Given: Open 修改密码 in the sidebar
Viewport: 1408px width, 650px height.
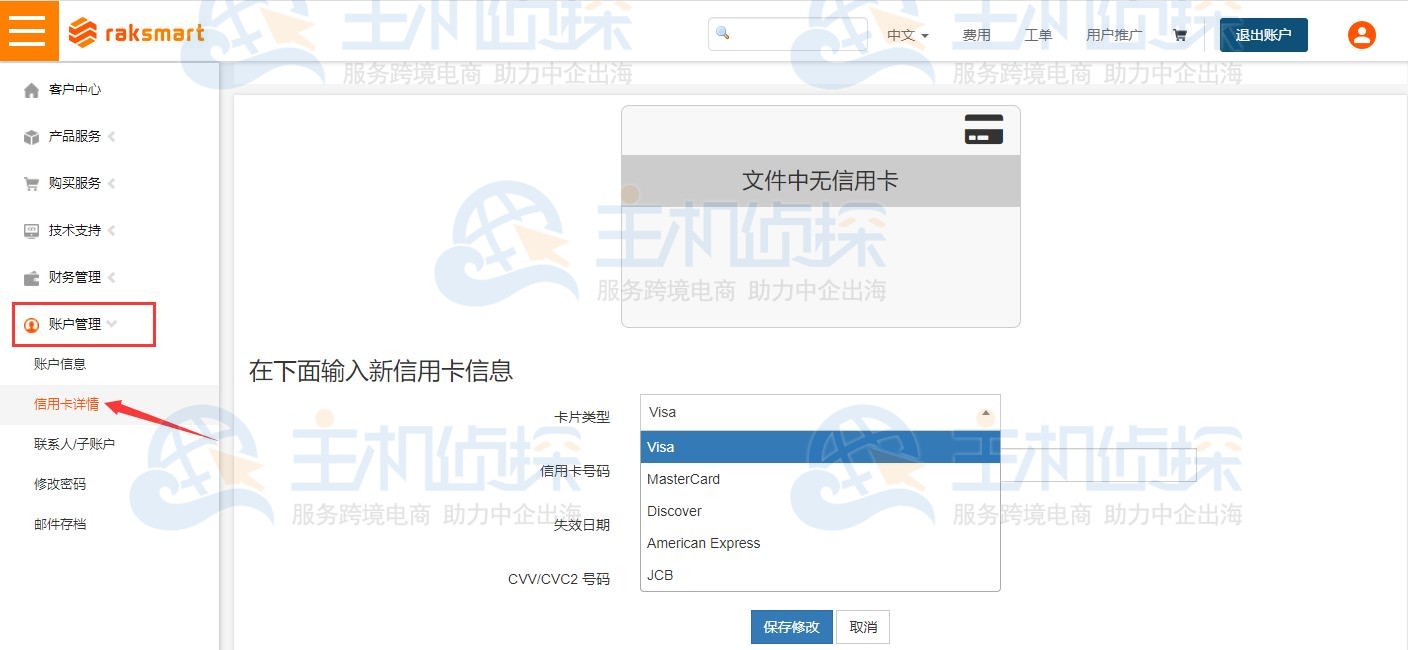Looking at the screenshot, I should click(x=60, y=484).
